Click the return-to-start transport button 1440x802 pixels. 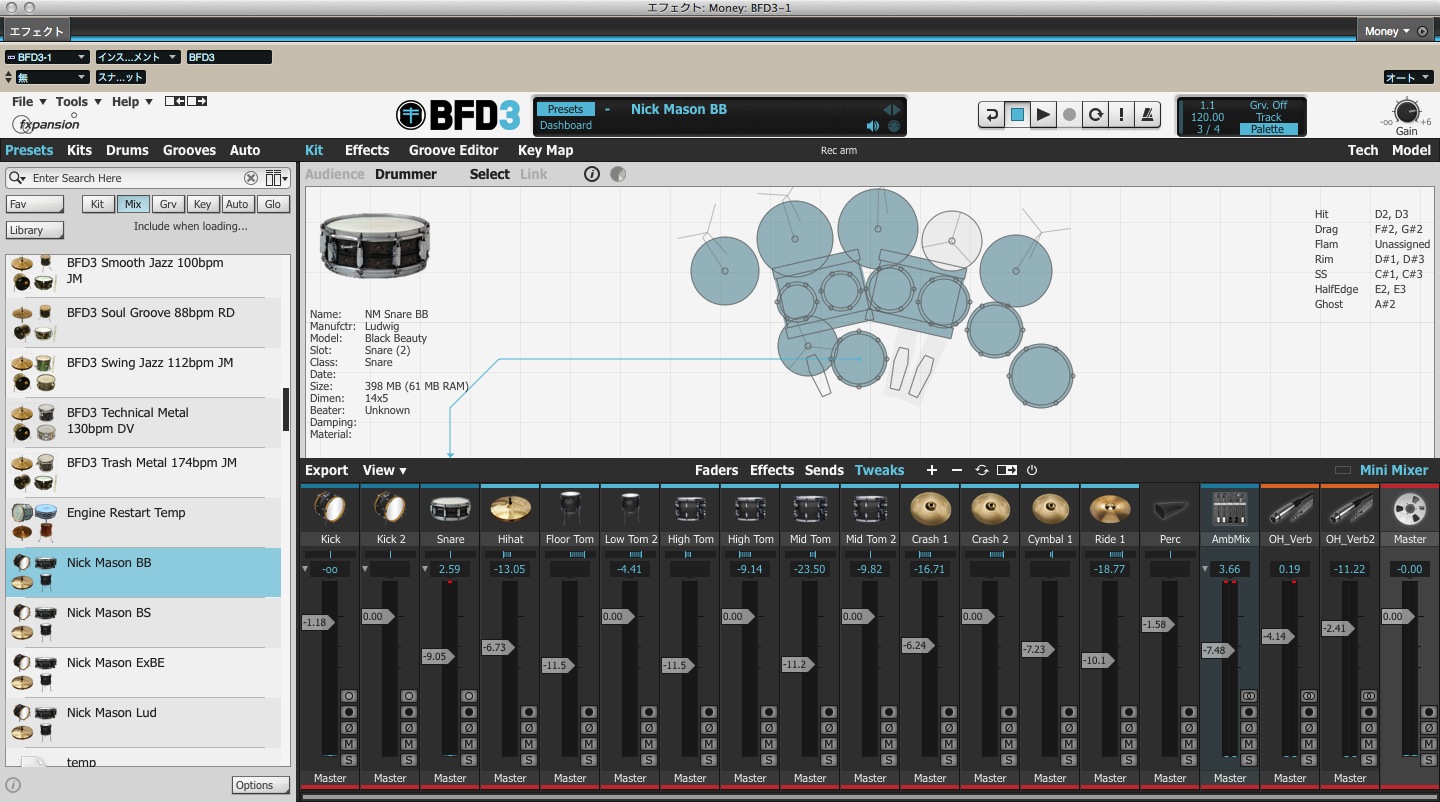click(x=991, y=115)
